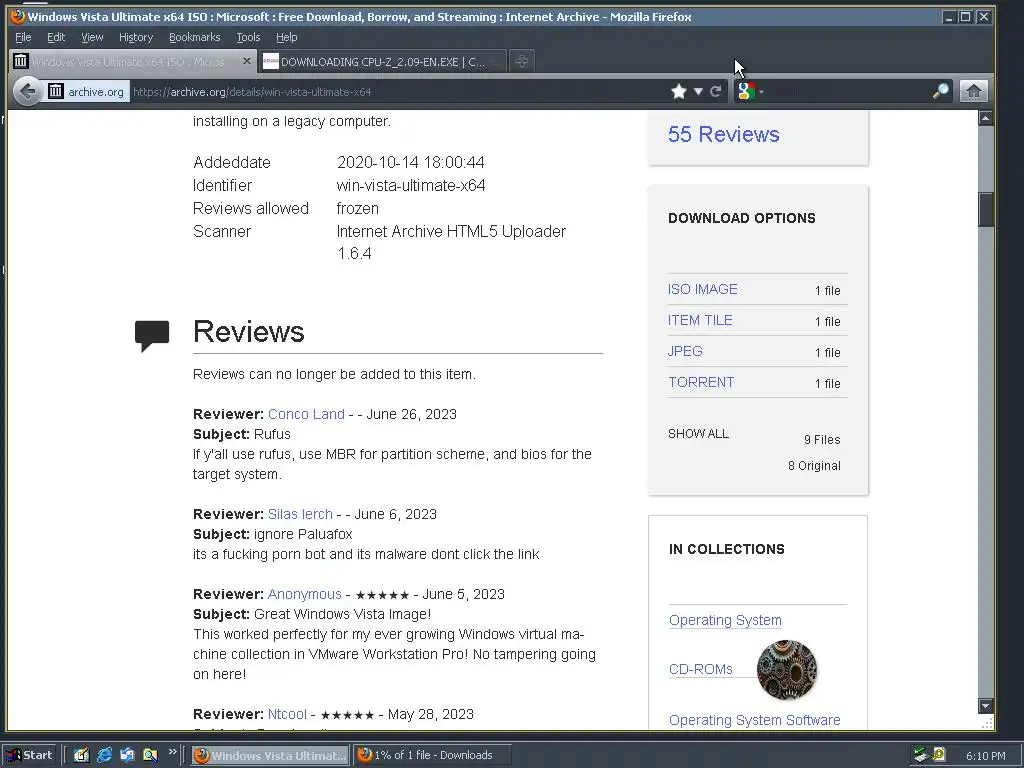1024x768 pixels.
Task: Open the CD-ROMs collection link
Action: [700, 669]
